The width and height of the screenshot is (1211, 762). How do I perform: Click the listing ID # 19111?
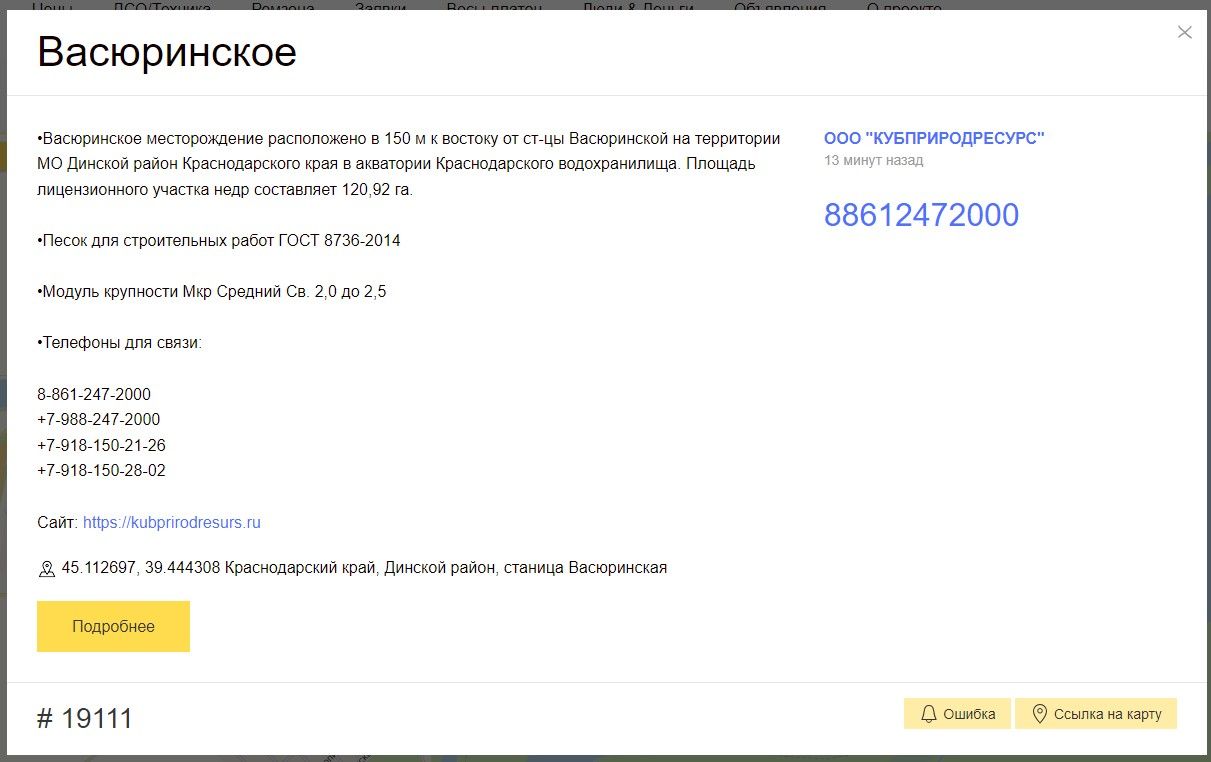point(85,718)
